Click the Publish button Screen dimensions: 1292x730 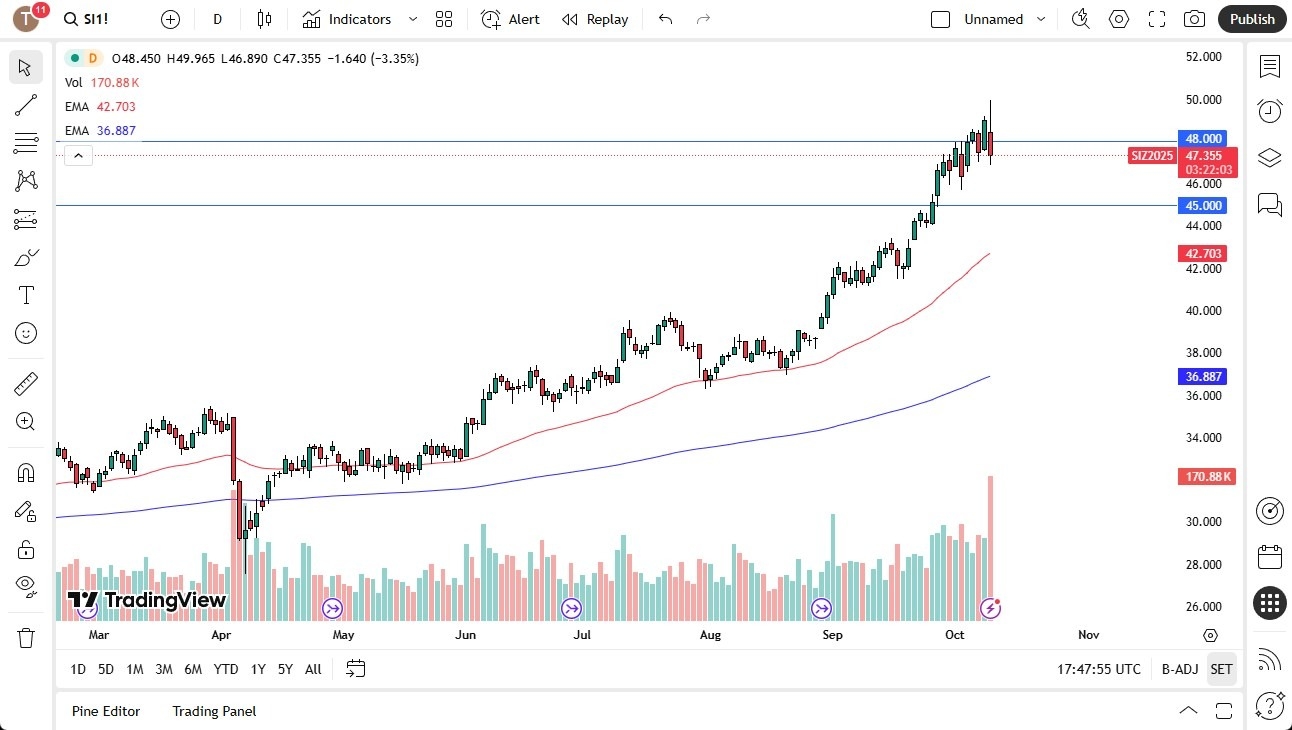(x=1251, y=19)
